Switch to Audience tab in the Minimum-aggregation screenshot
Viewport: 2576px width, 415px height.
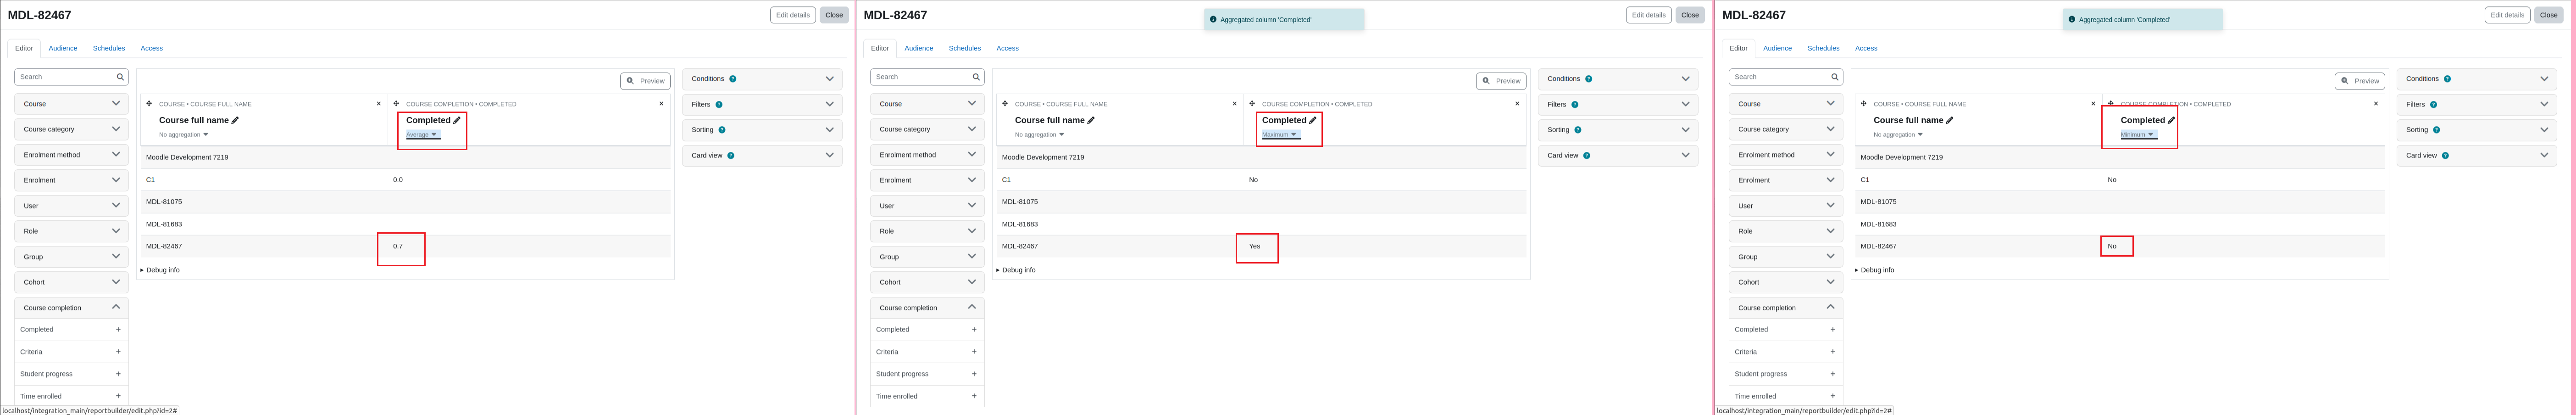coord(1777,48)
